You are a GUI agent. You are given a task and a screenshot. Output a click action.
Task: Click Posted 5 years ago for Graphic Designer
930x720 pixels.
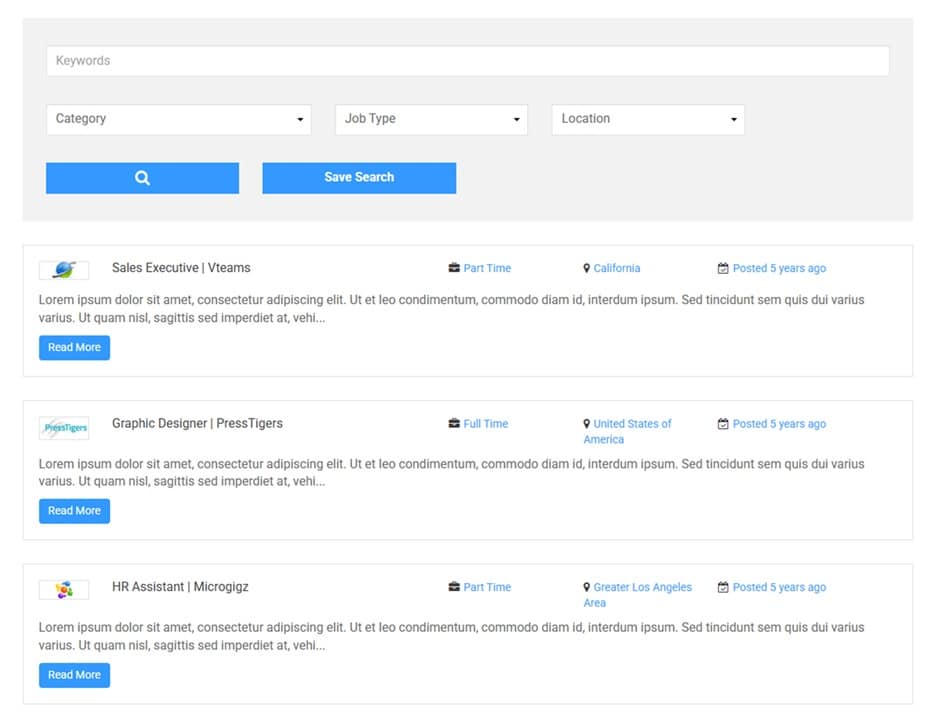[779, 423]
